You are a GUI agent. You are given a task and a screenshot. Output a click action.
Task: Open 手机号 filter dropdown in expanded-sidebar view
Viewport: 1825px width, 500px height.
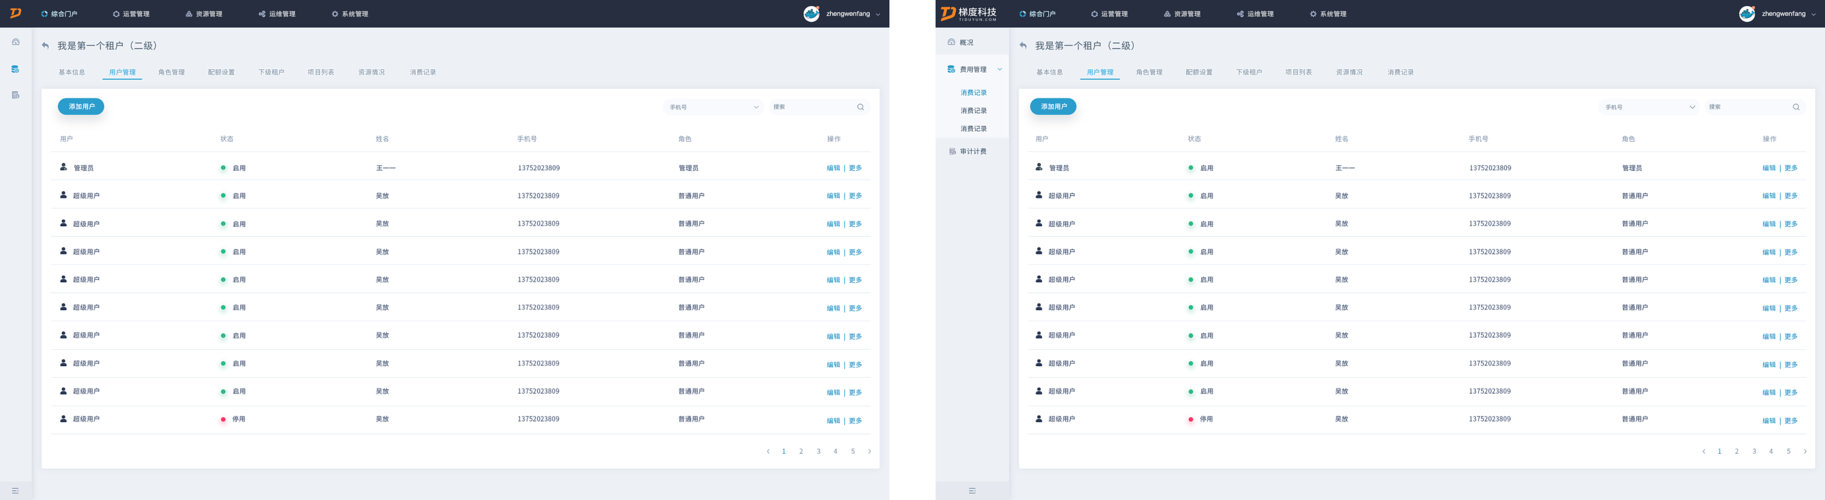click(1650, 107)
